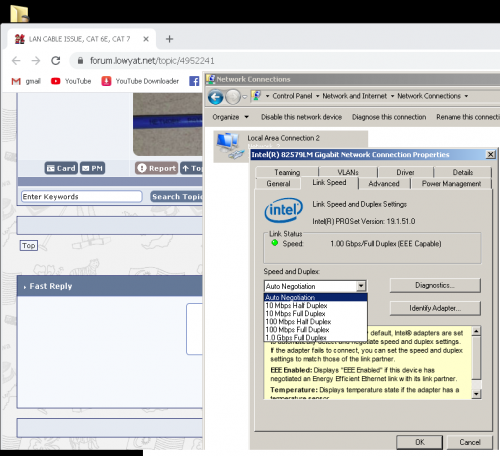Click the Intel logo
The image size is (500, 456).
point(284,210)
